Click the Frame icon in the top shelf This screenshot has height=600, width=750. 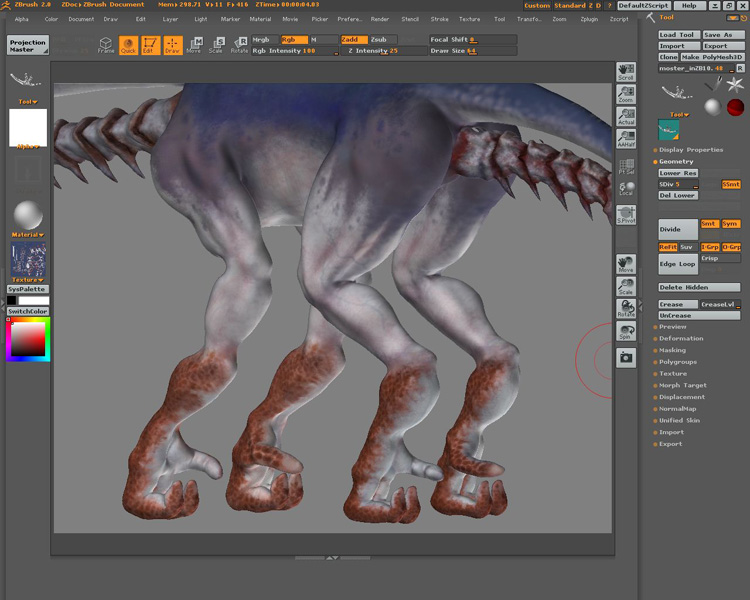(106, 45)
